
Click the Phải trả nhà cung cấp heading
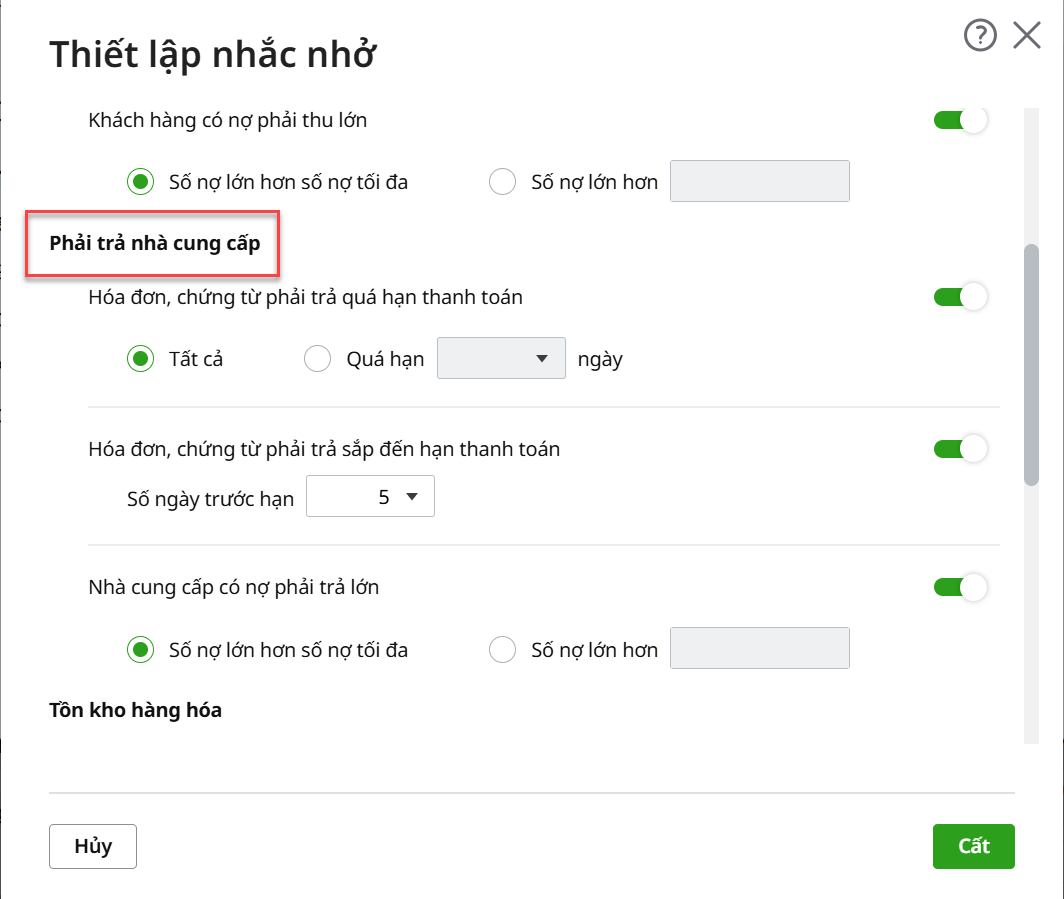tap(154, 243)
